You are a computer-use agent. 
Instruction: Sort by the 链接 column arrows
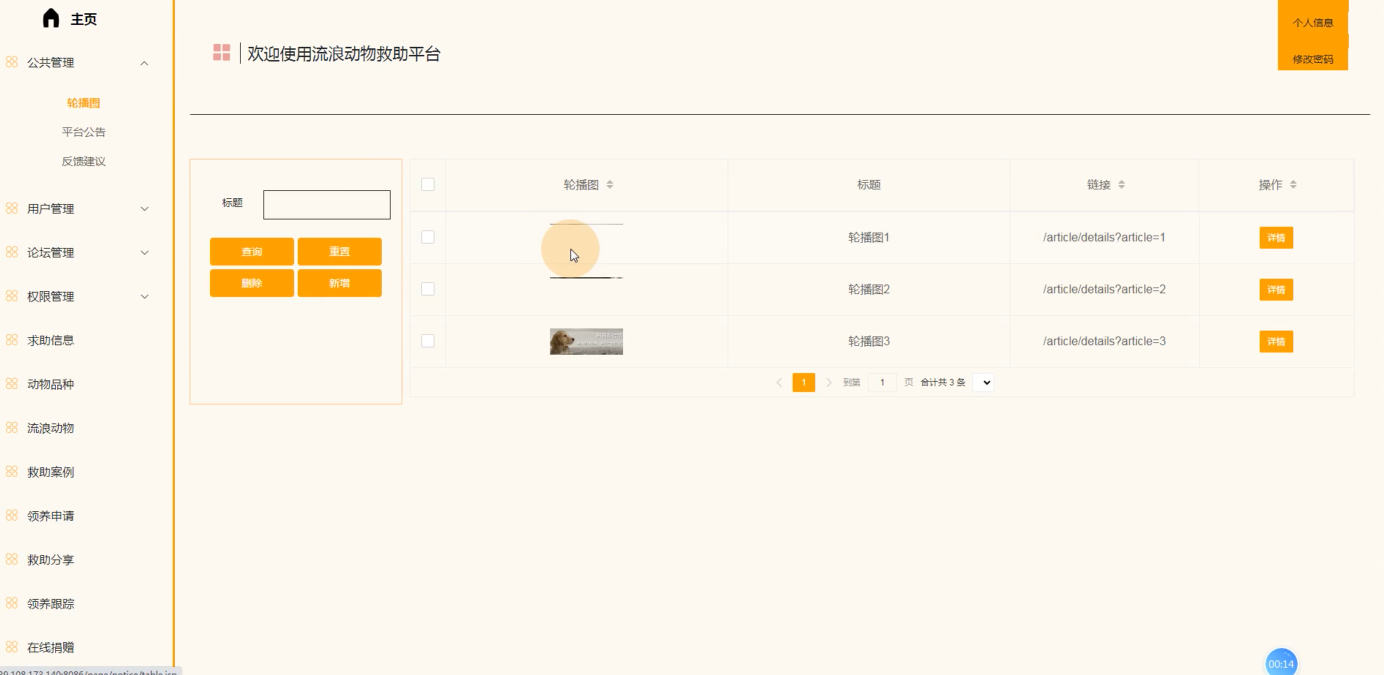coord(1121,185)
